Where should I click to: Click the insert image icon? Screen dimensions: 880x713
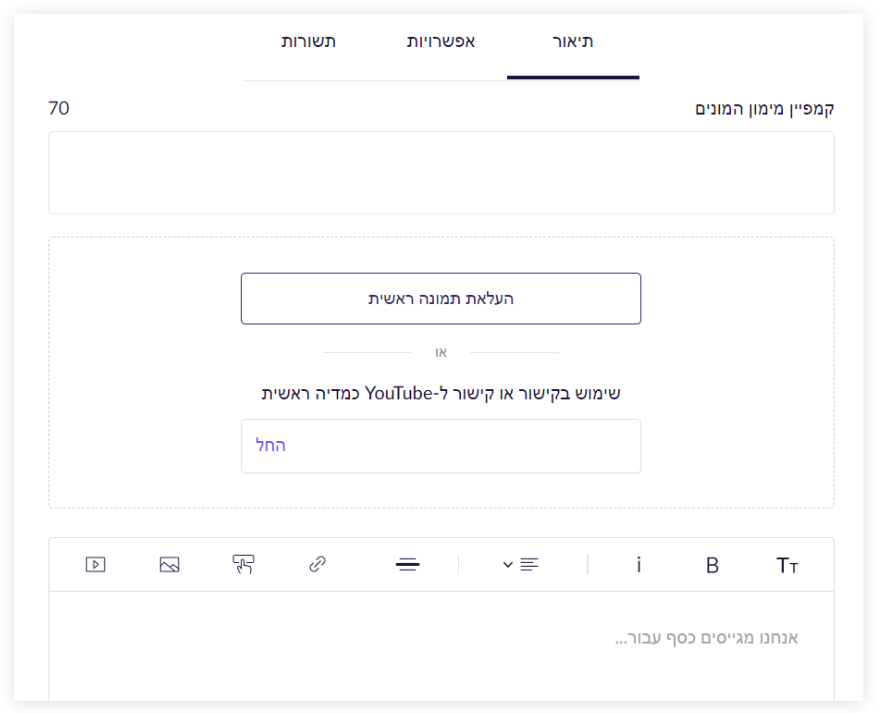click(x=169, y=565)
